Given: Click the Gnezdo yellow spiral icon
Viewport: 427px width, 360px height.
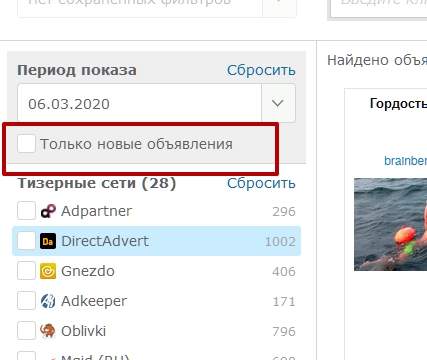Looking at the screenshot, I should point(48,271).
